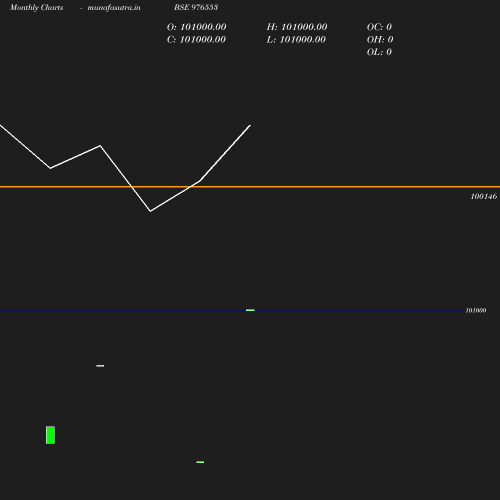This screenshot has width=500, height=500.
Task: Click the 'C: 101000.00' close value
Action: [196, 39]
